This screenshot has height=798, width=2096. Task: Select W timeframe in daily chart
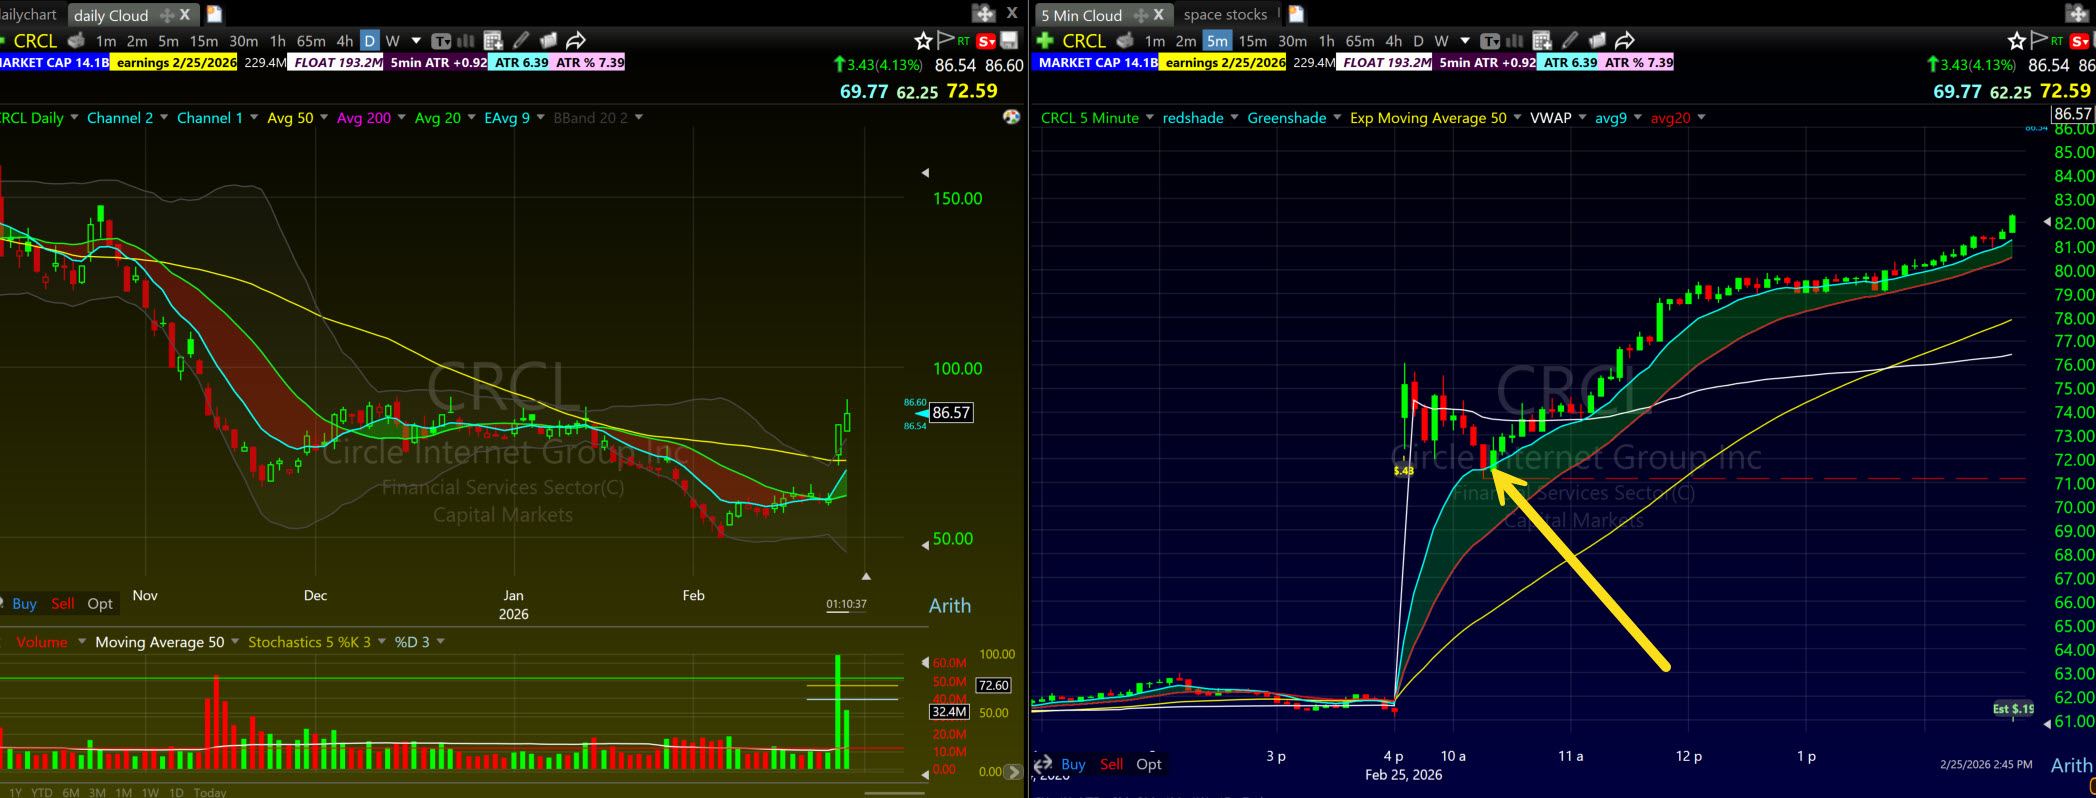pos(392,41)
